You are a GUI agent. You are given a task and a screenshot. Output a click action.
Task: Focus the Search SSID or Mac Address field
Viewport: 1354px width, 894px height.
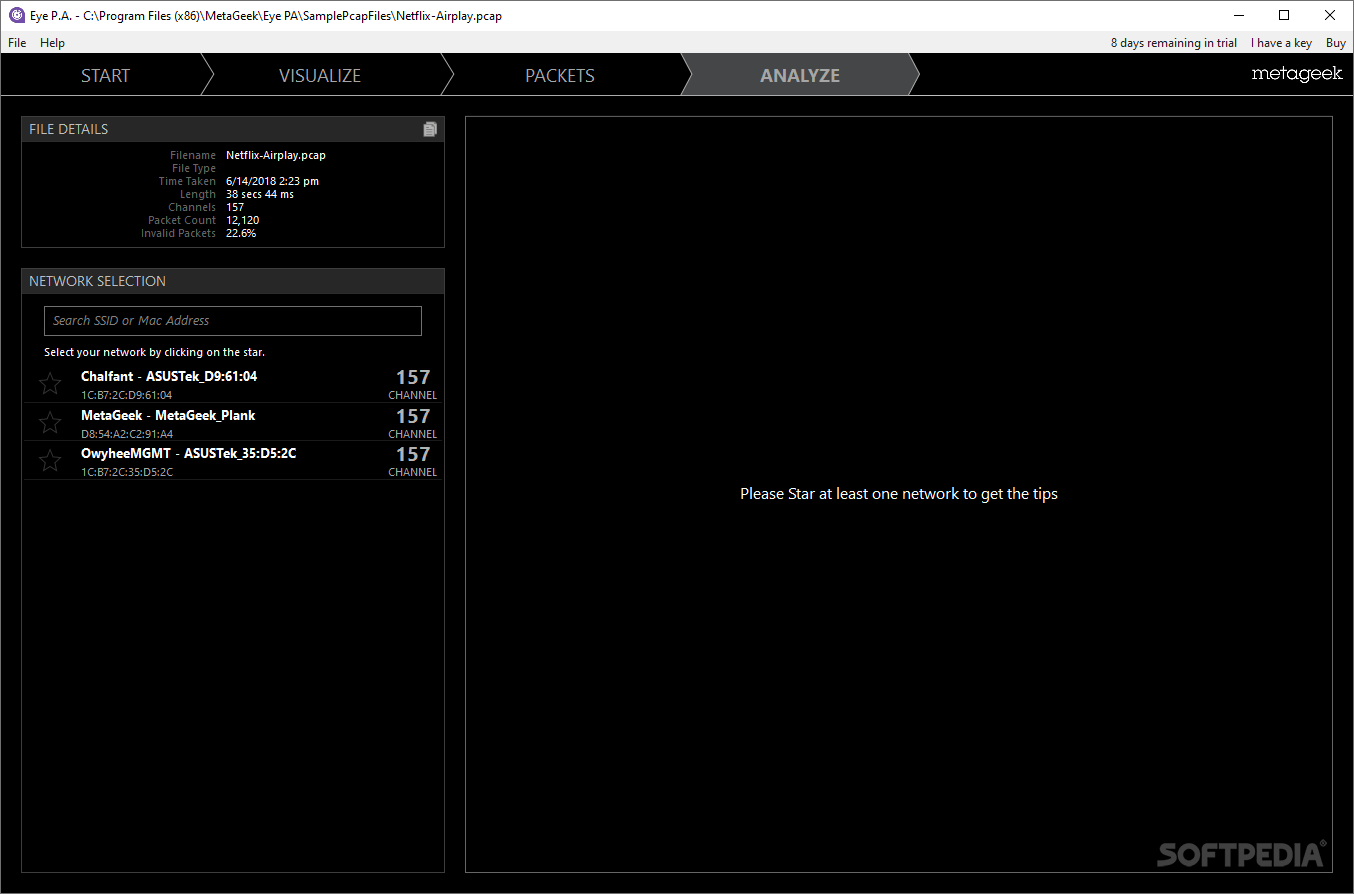(233, 321)
